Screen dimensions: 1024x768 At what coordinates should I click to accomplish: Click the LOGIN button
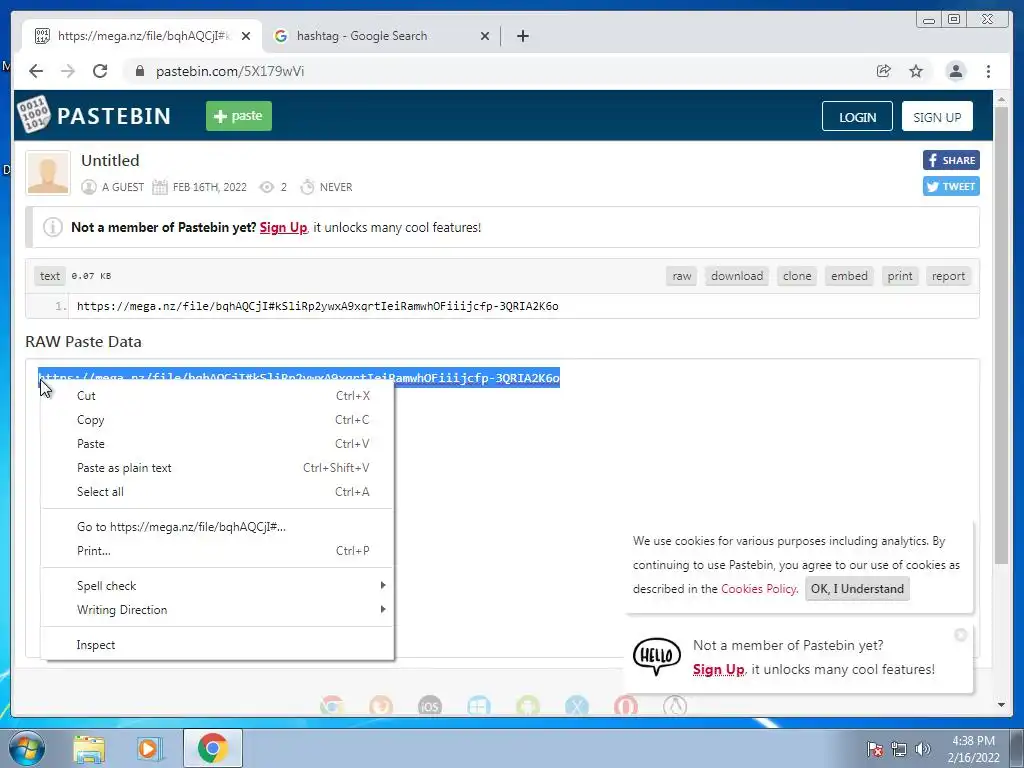[857, 117]
